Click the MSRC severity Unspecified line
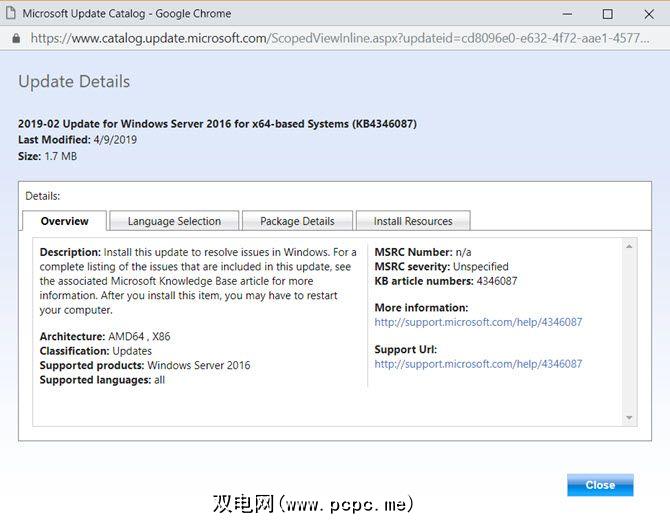The width and height of the screenshot is (670, 527). (x=441, y=267)
